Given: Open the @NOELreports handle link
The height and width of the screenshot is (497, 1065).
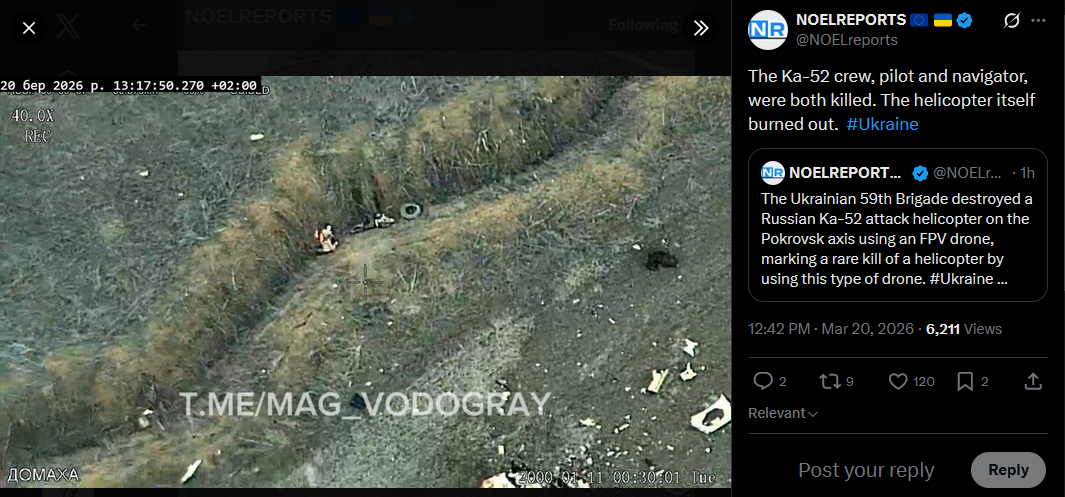Looking at the screenshot, I should tap(846, 40).
